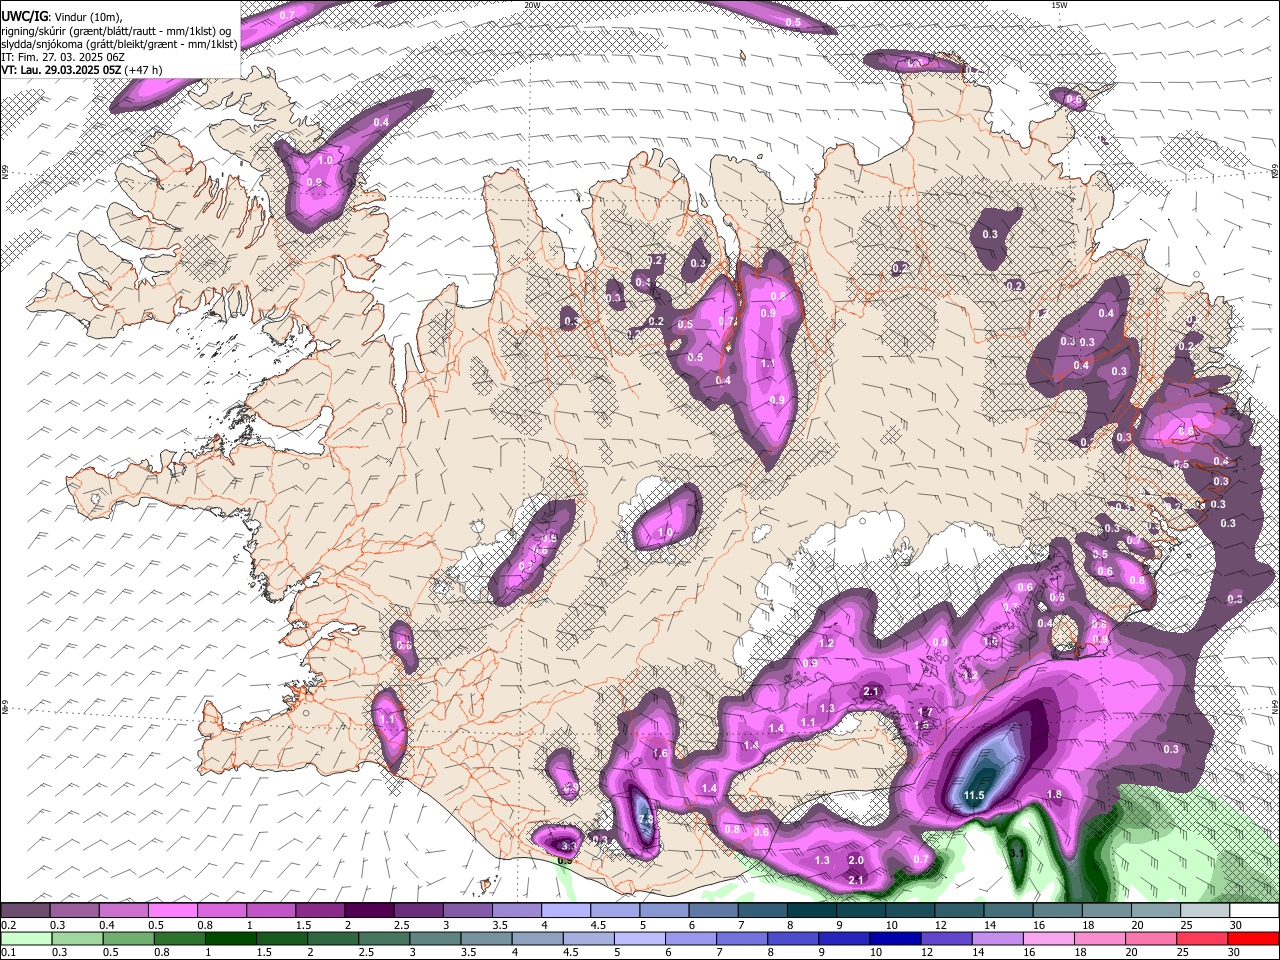
Task: Click the '15W' longitude label
Action: tap(1059, 5)
